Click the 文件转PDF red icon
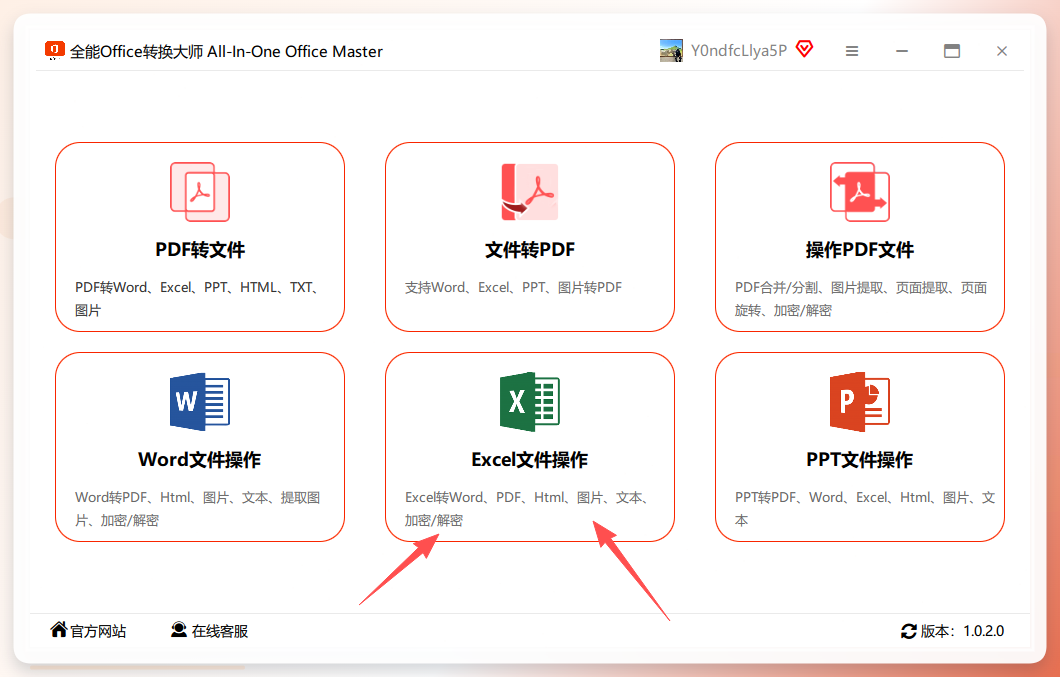Viewport: 1060px width, 677px height. (530, 192)
